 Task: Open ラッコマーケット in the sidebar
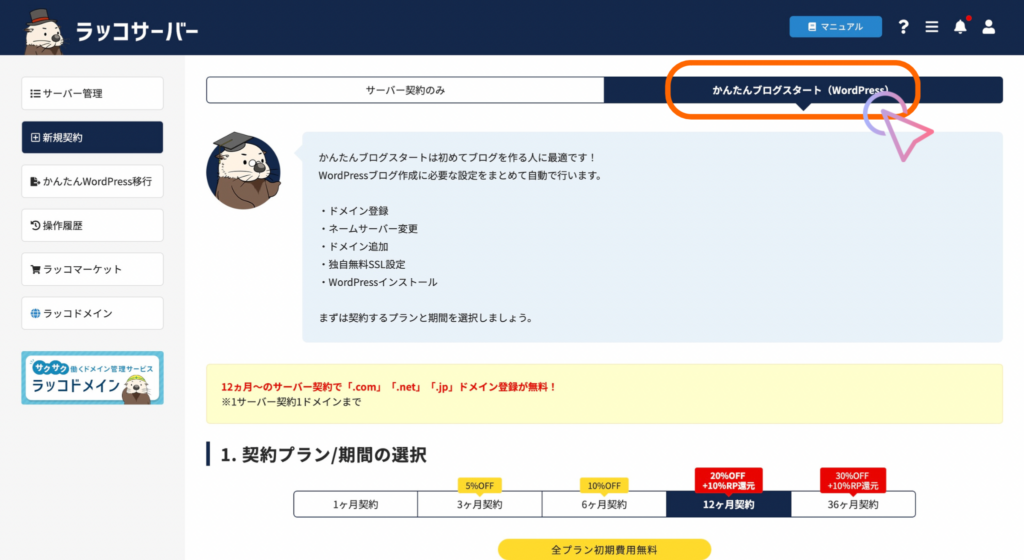(92, 270)
